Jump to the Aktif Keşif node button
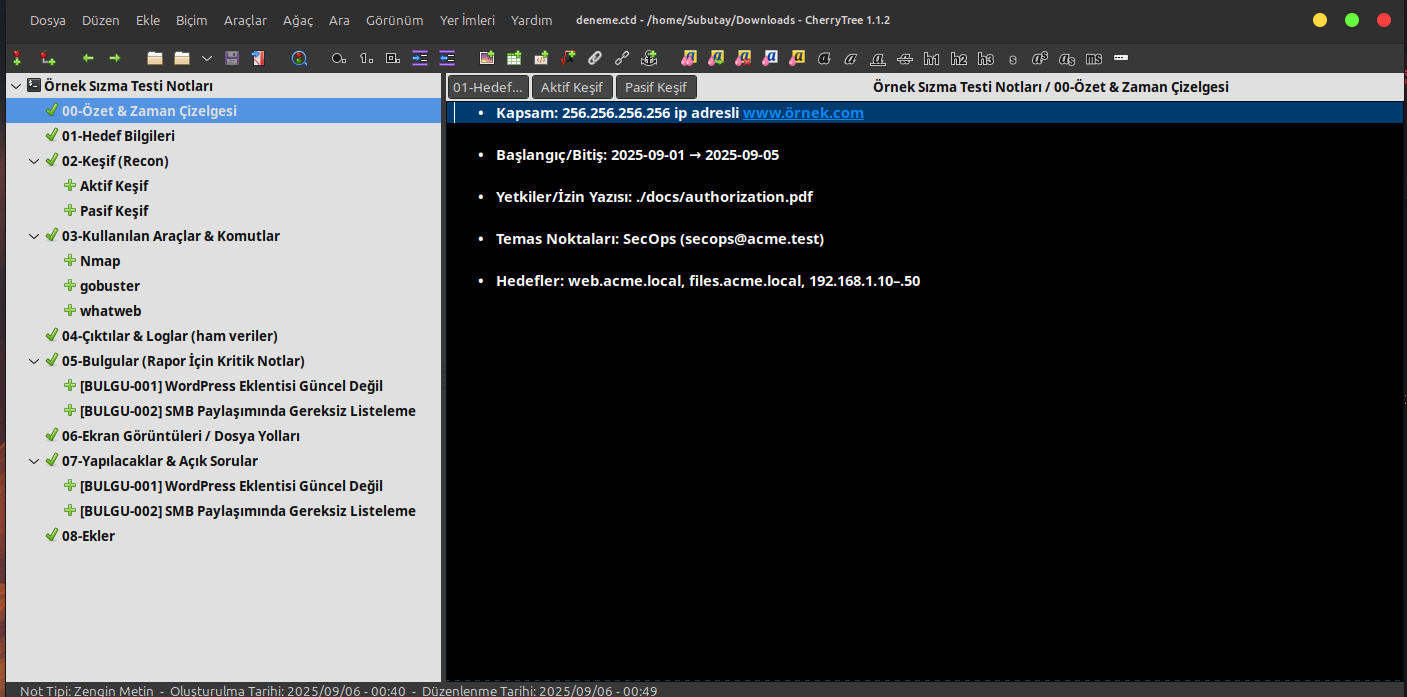This screenshot has width=1407, height=697. 572,87
